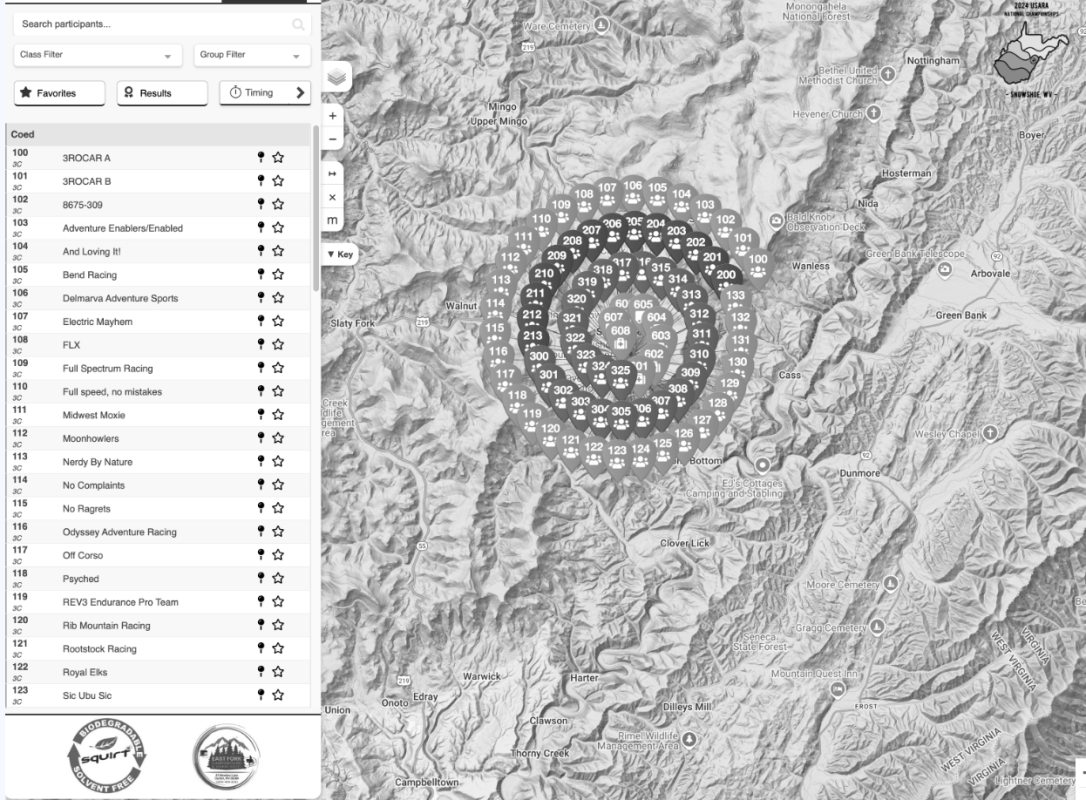Expand the map Key panel
This screenshot has width=1086, height=800.
click(340, 254)
